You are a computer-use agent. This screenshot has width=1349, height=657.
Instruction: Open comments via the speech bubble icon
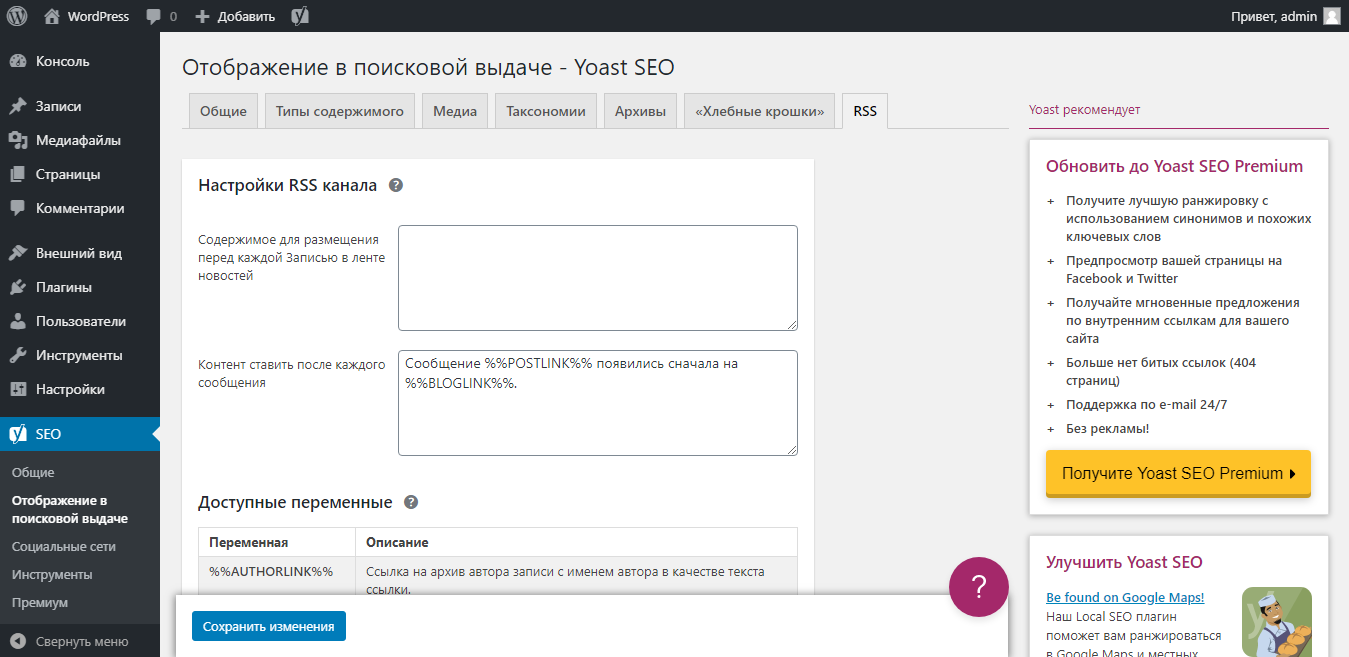click(155, 15)
